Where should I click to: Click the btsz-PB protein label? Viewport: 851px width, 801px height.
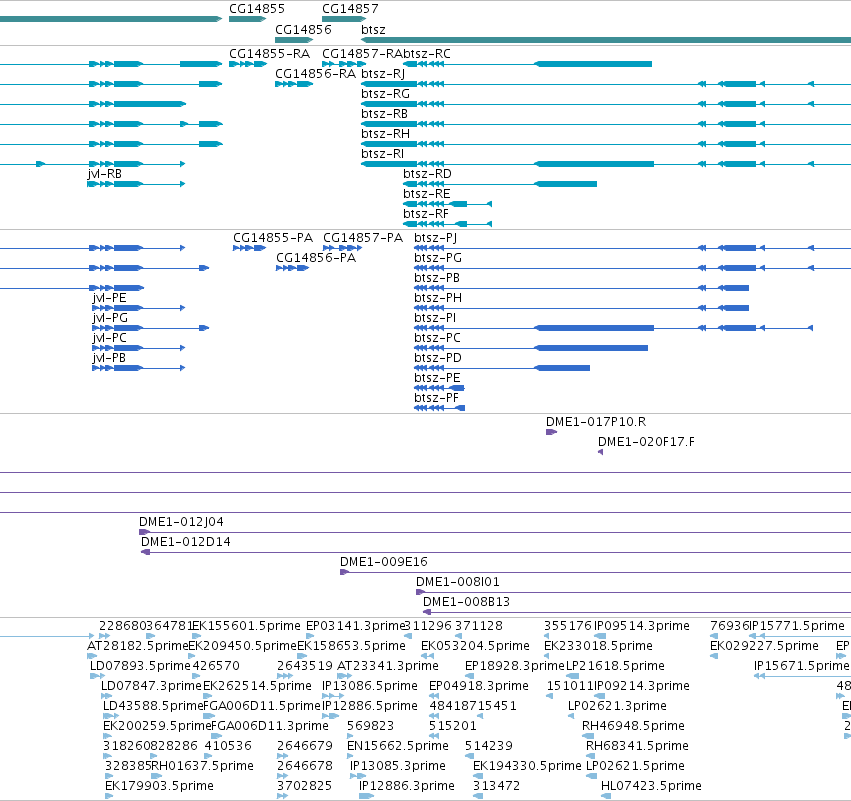(437, 278)
